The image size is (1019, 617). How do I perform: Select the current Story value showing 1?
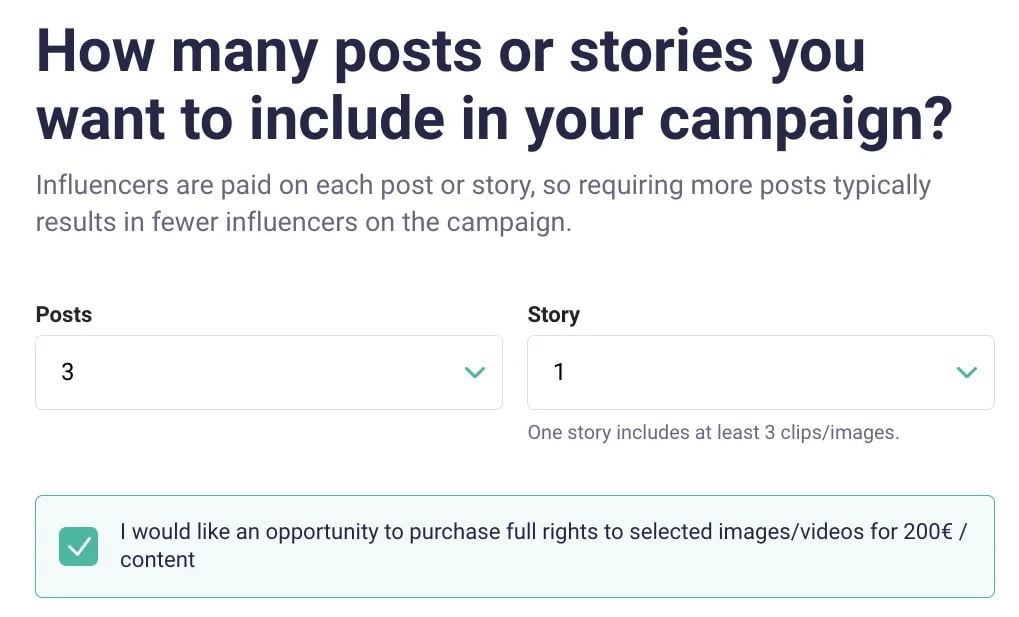pyautogui.click(x=560, y=372)
